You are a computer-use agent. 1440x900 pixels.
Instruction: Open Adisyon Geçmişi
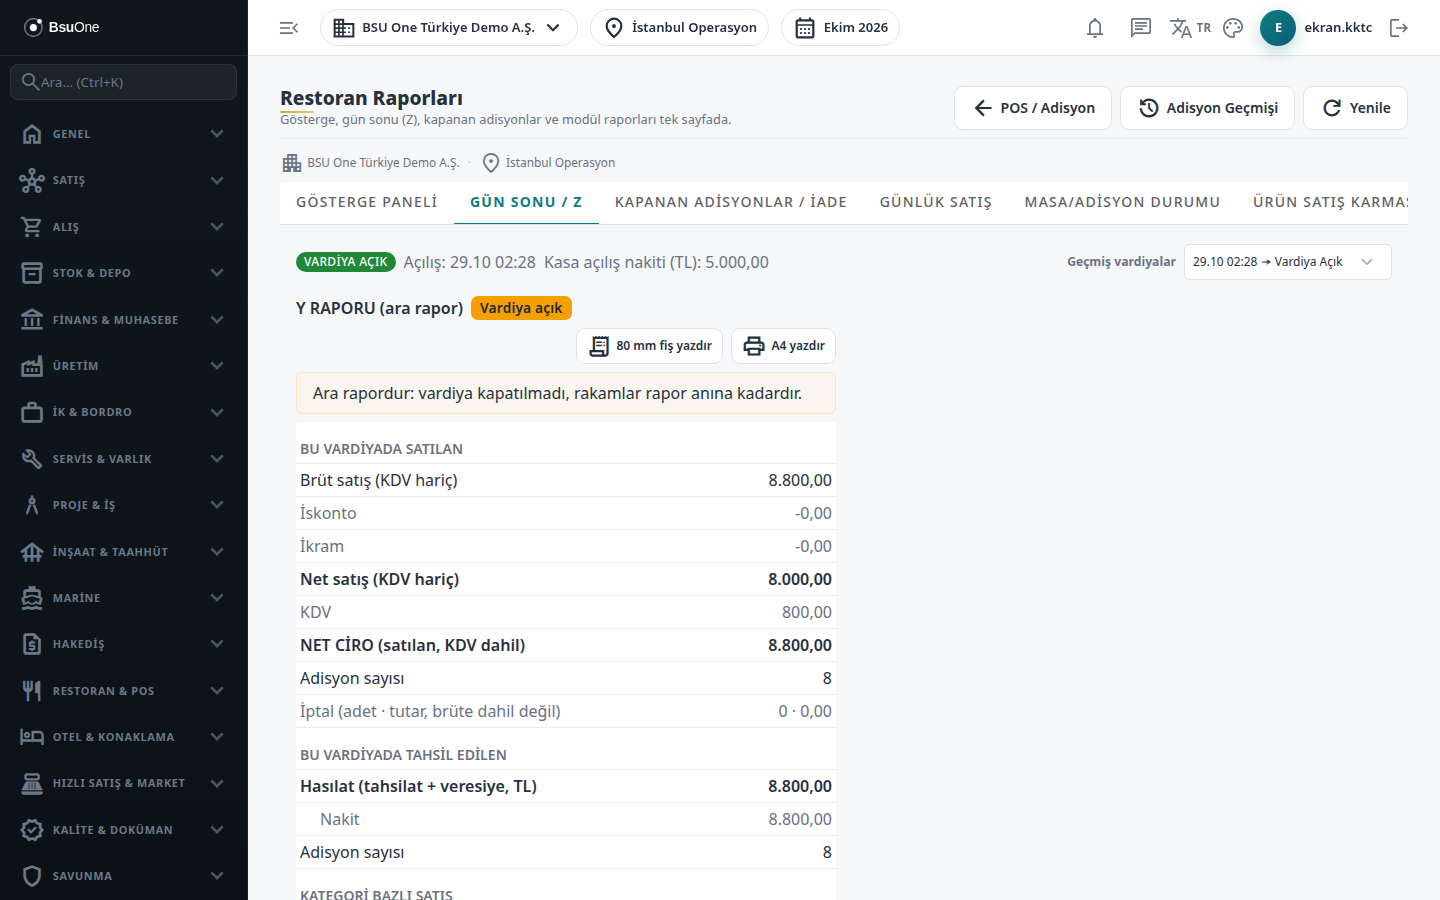click(x=1207, y=108)
